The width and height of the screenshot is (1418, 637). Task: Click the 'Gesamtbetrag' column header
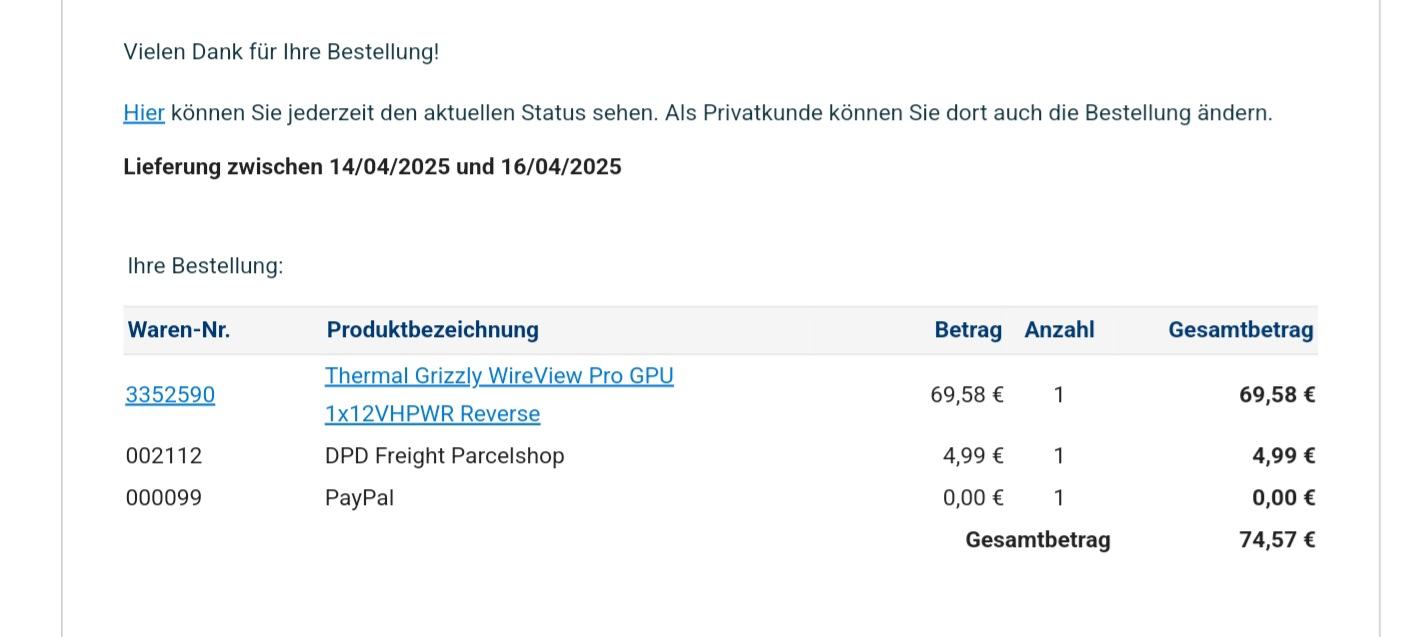(x=1240, y=330)
